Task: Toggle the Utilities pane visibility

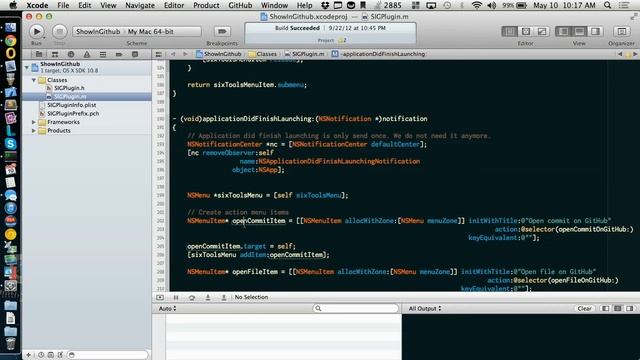Action: tap(596, 31)
